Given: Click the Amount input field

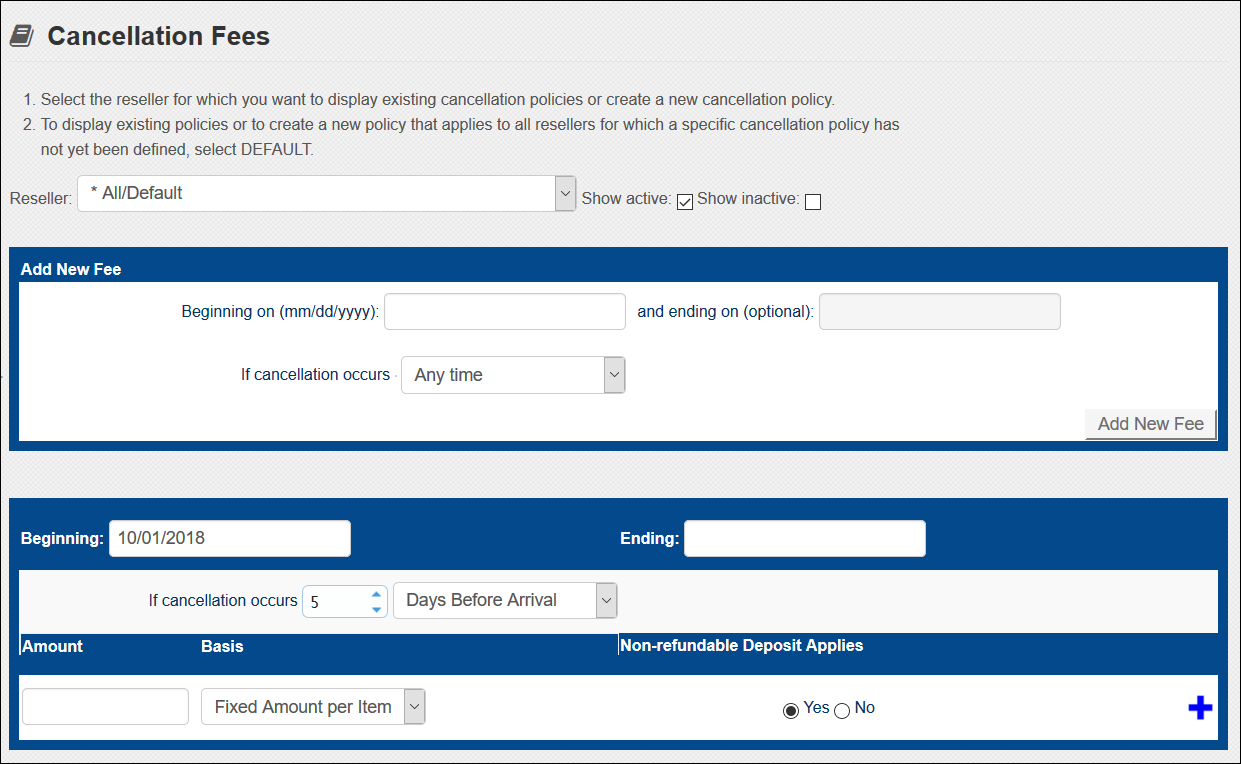Looking at the screenshot, I should pyautogui.click(x=105, y=706).
